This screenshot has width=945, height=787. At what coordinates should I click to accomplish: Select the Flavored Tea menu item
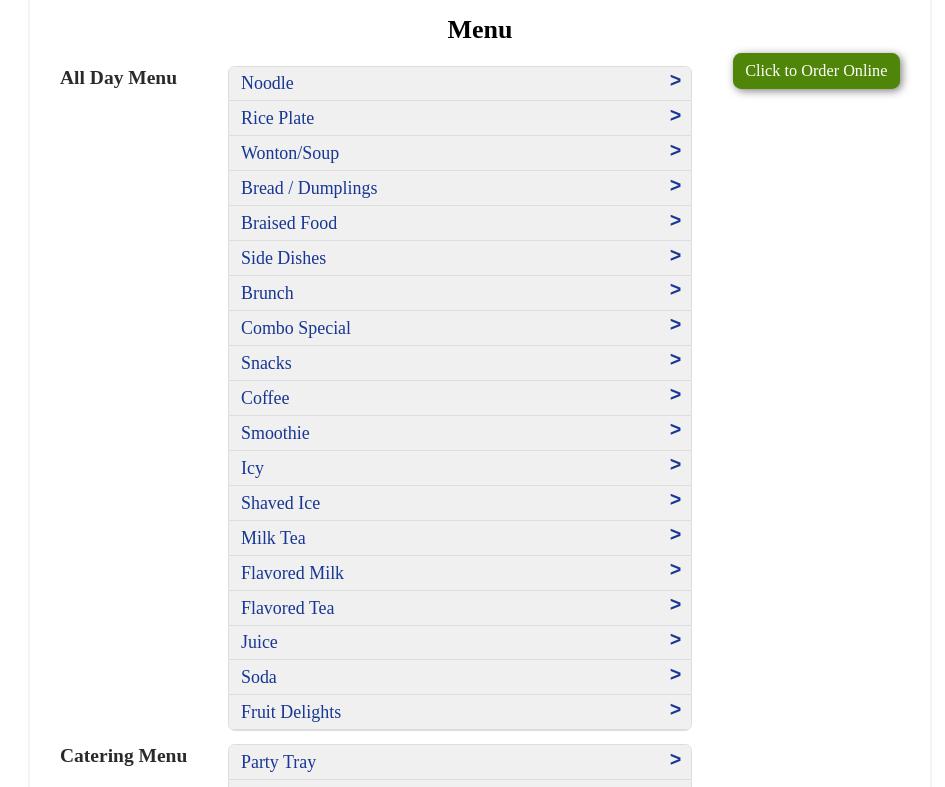288,608
